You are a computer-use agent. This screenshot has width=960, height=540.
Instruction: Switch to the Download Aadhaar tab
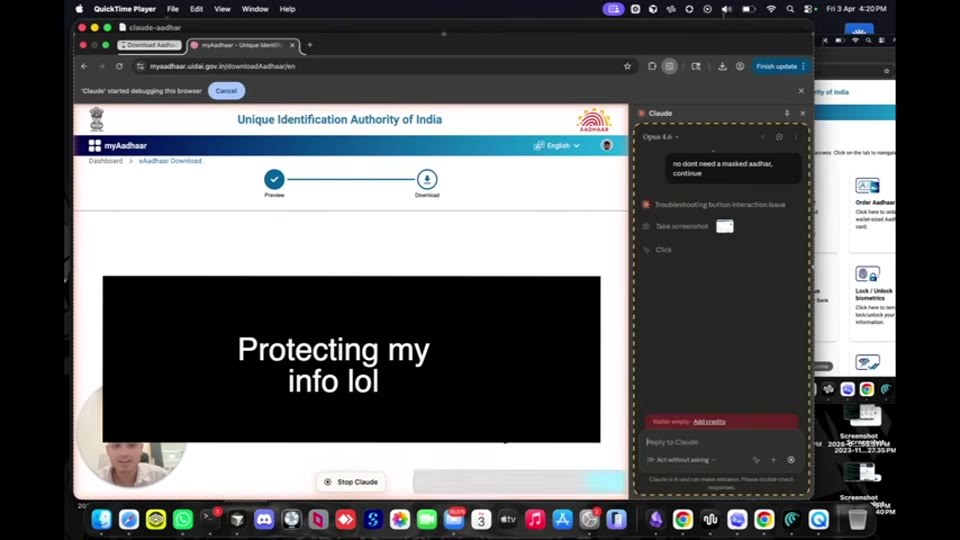pyautogui.click(x=150, y=45)
